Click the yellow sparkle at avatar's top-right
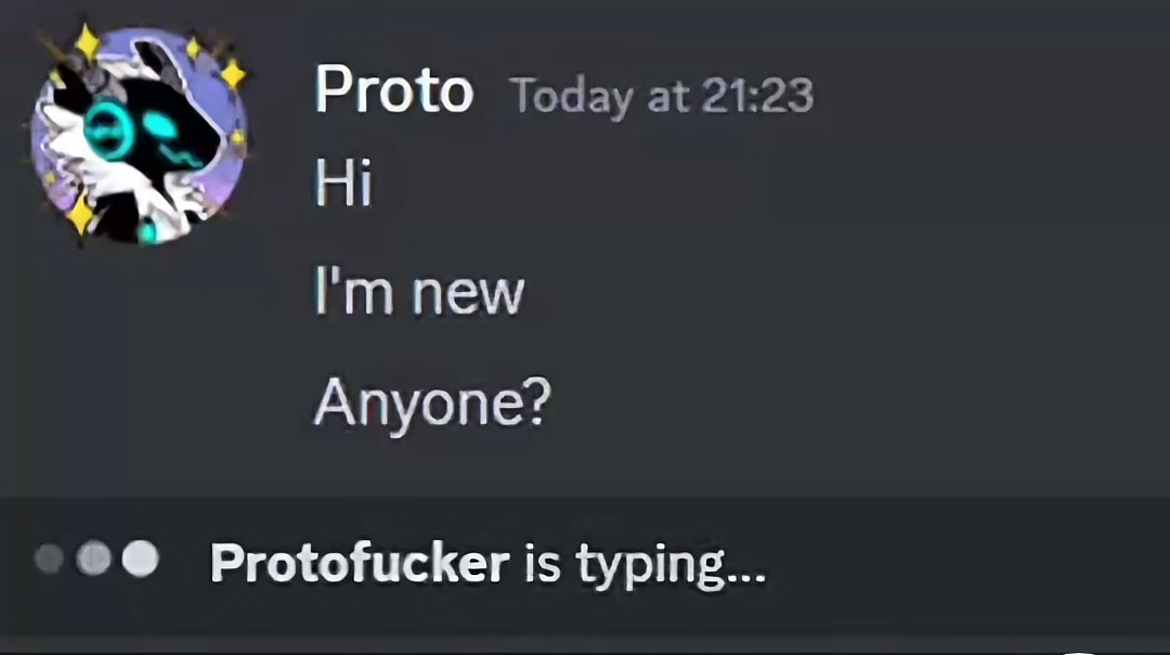 233,73
